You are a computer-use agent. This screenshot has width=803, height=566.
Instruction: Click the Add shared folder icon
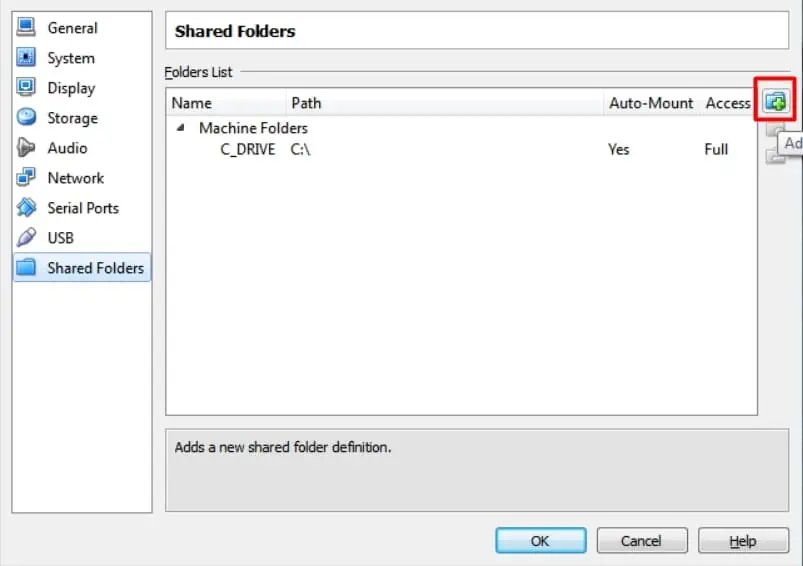pyautogui.click(x=776, y=102)
